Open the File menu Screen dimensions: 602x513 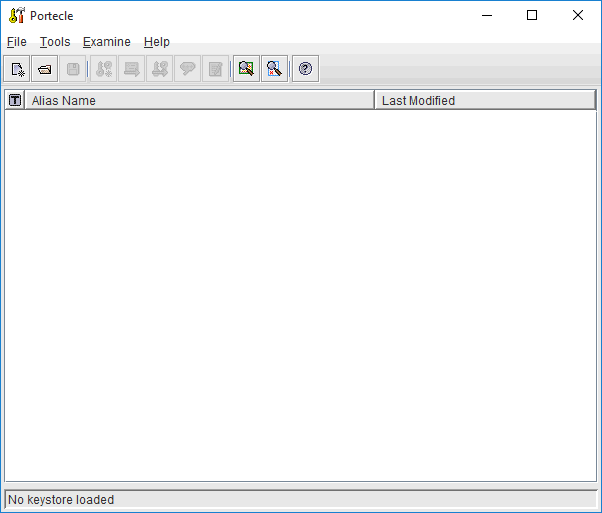(16, 42)
